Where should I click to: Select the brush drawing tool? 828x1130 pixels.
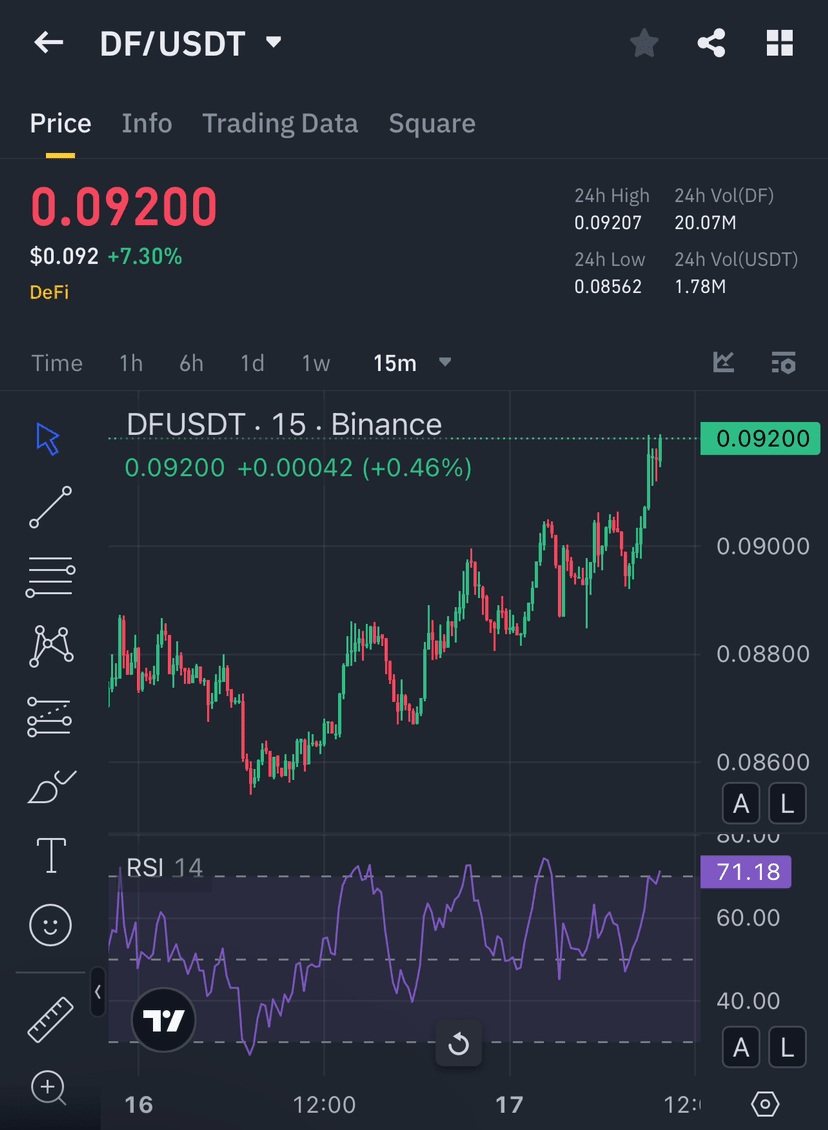tap(51, 786)
